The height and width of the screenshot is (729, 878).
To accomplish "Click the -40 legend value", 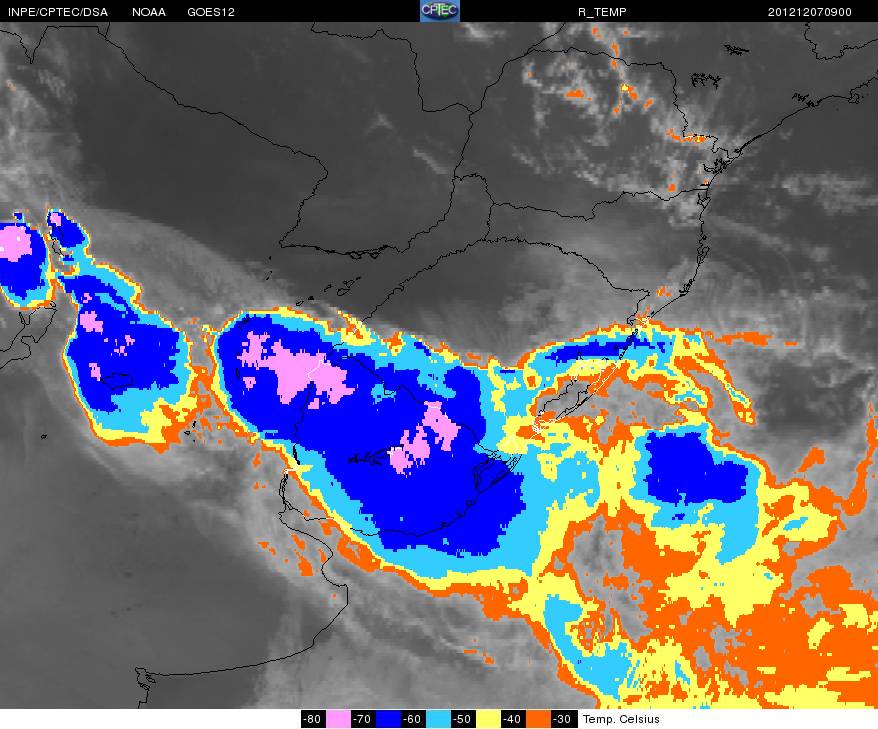I will (513, 719).
